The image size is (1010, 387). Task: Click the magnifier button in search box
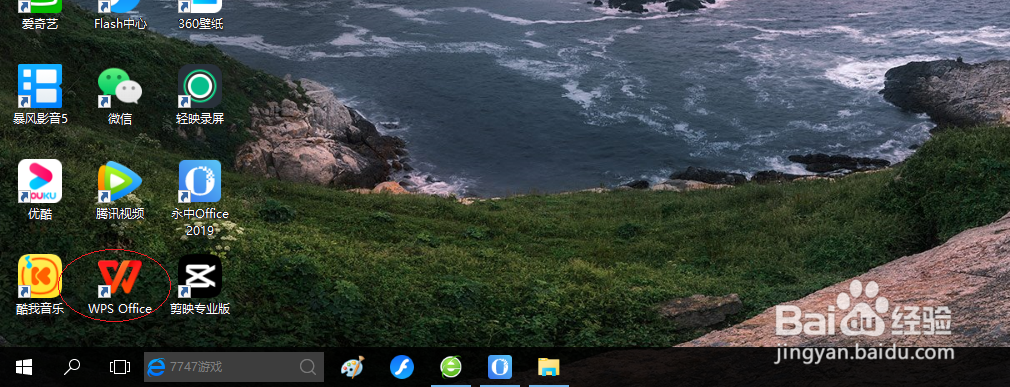point(309,367)
